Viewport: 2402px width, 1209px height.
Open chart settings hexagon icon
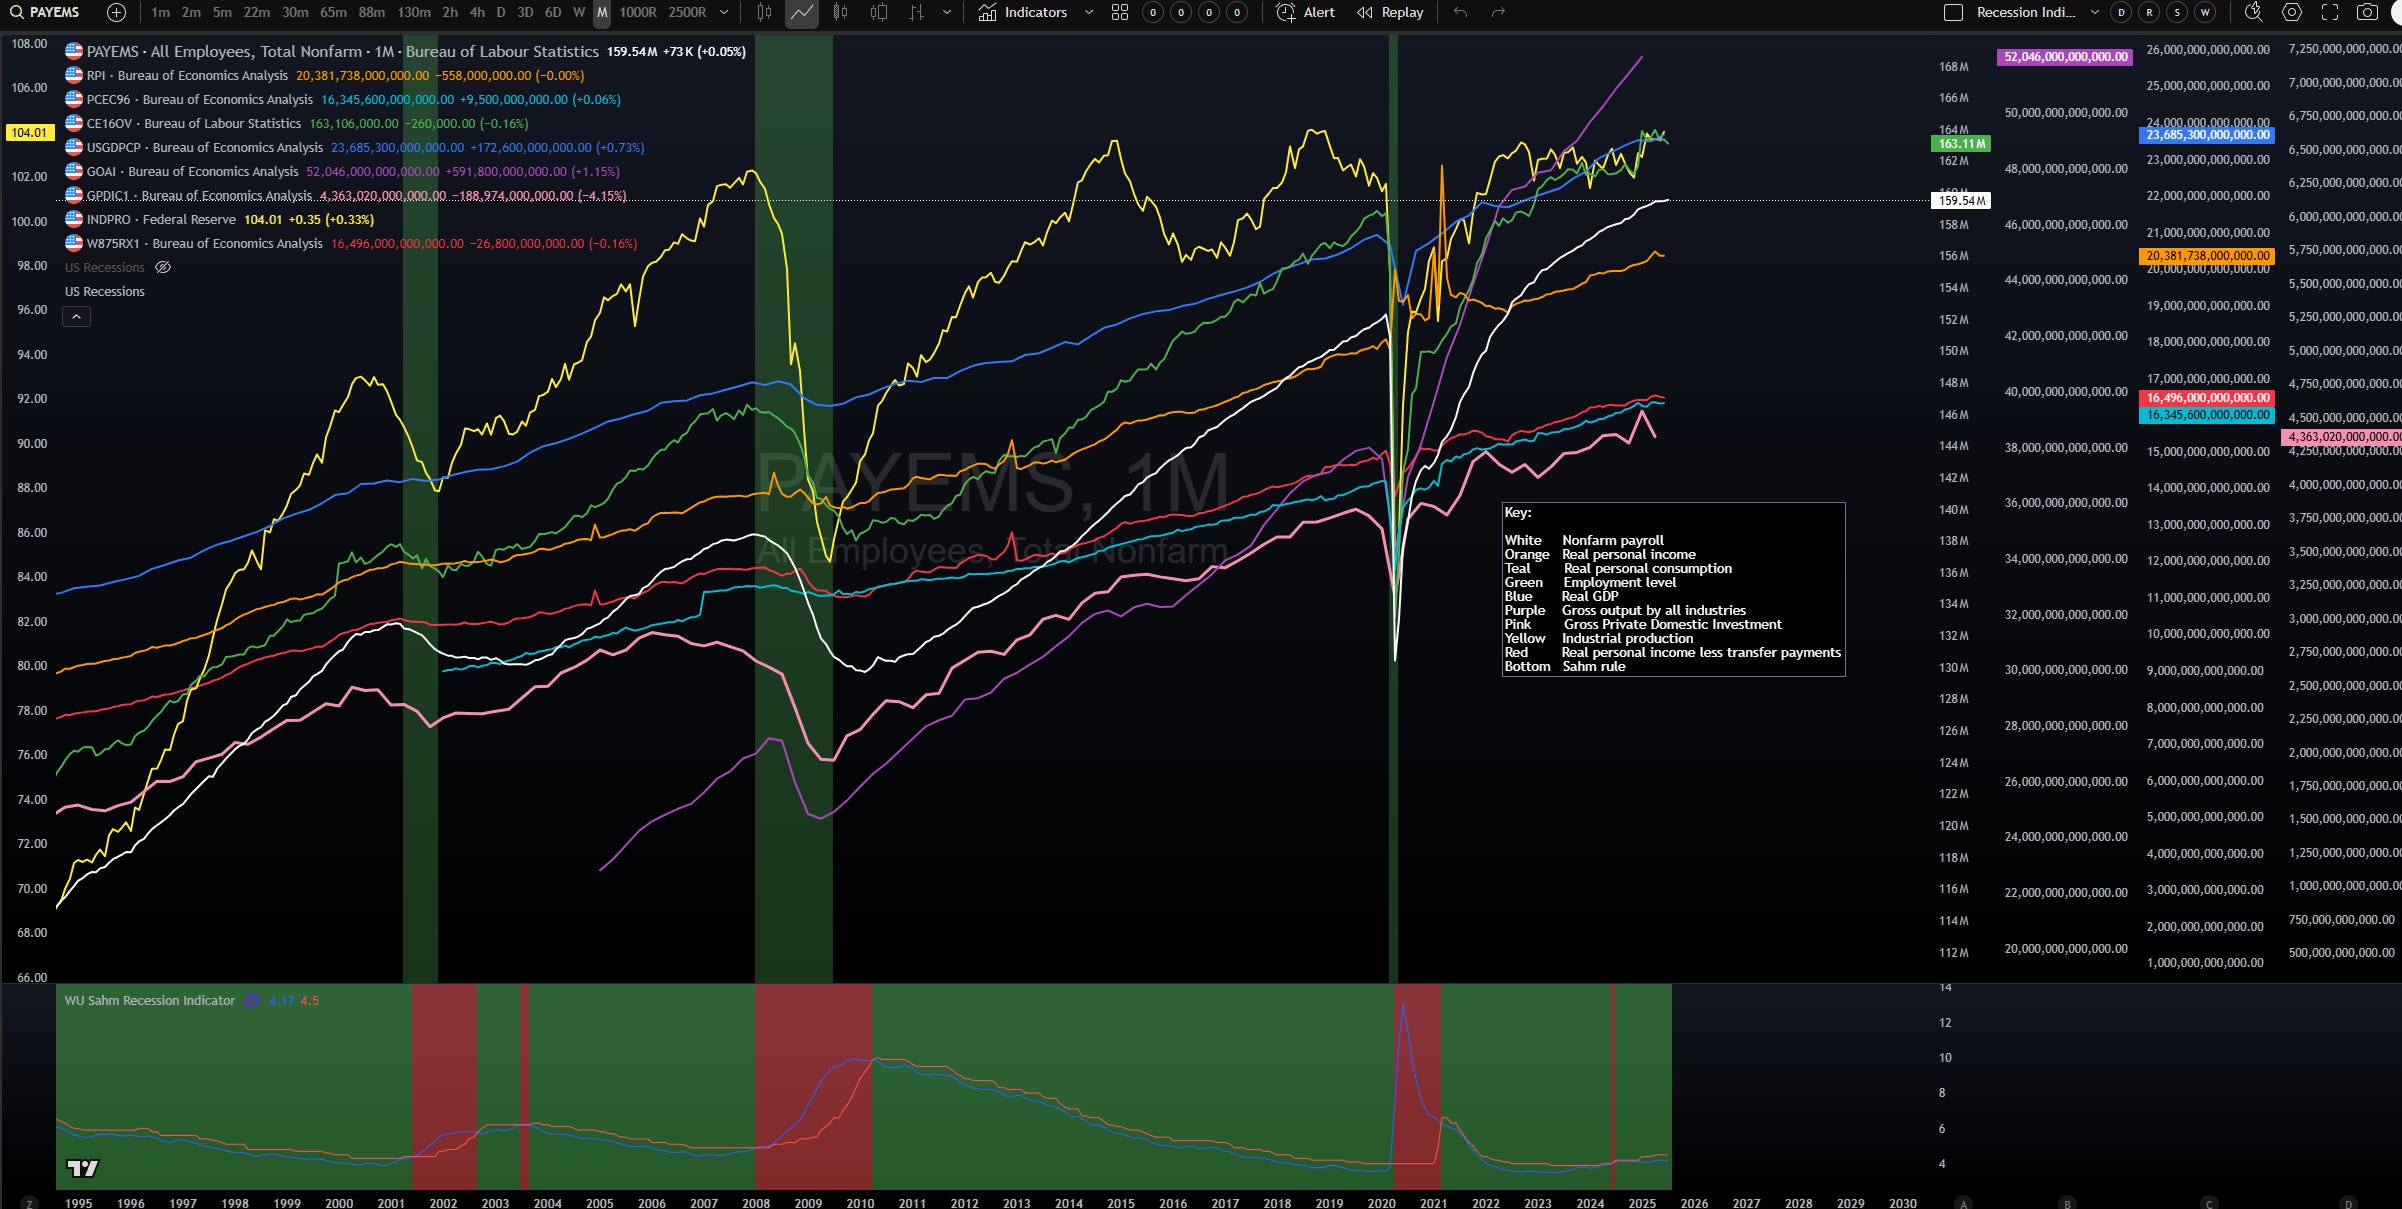(2292, 13)
